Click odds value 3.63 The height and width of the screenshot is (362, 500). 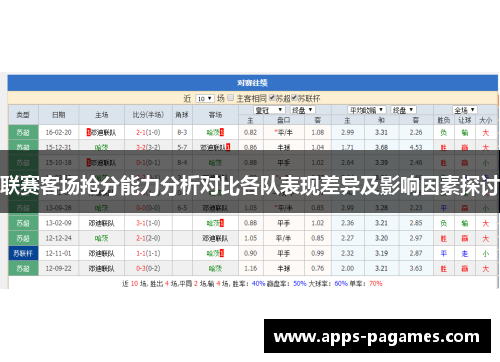(416, 268)
